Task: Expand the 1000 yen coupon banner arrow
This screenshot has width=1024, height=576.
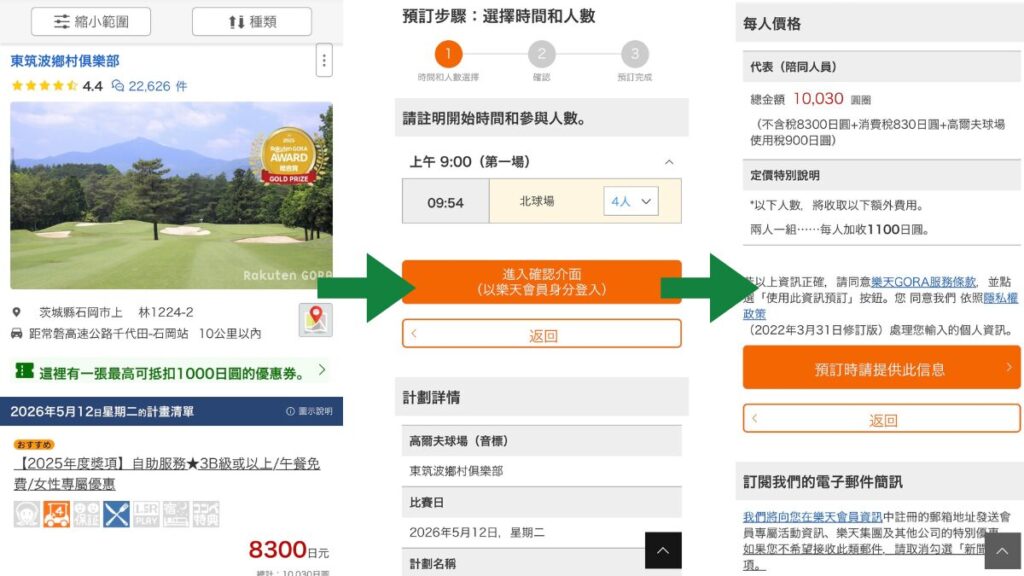Action: tap(322, 370)
